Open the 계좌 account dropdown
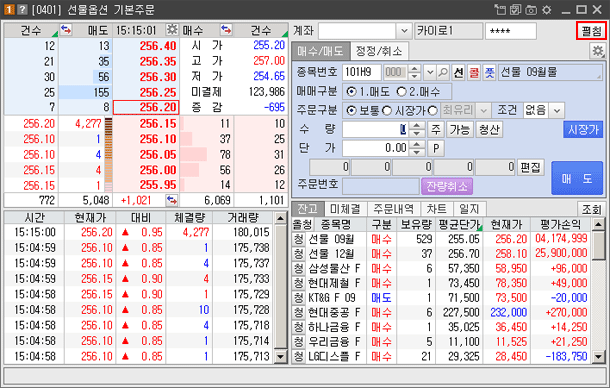The image size is (610, 388). [x=404, y=31]
